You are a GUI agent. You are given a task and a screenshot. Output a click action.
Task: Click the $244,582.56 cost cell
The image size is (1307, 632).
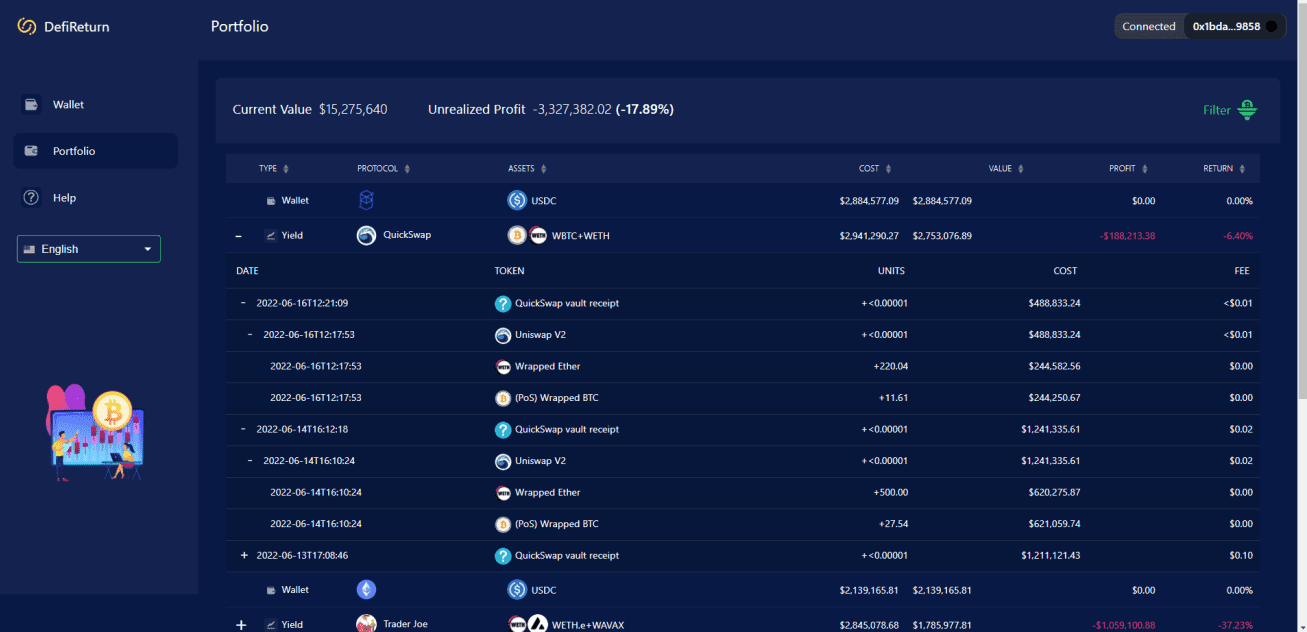(1054, 366)
